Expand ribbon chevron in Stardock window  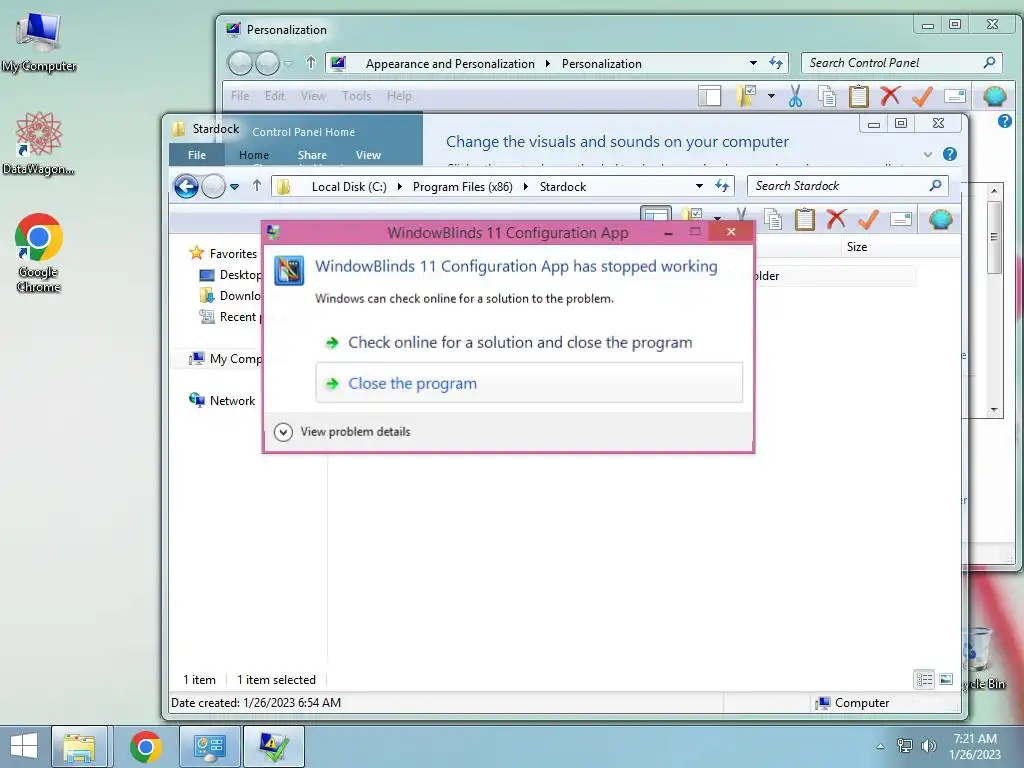927,155
